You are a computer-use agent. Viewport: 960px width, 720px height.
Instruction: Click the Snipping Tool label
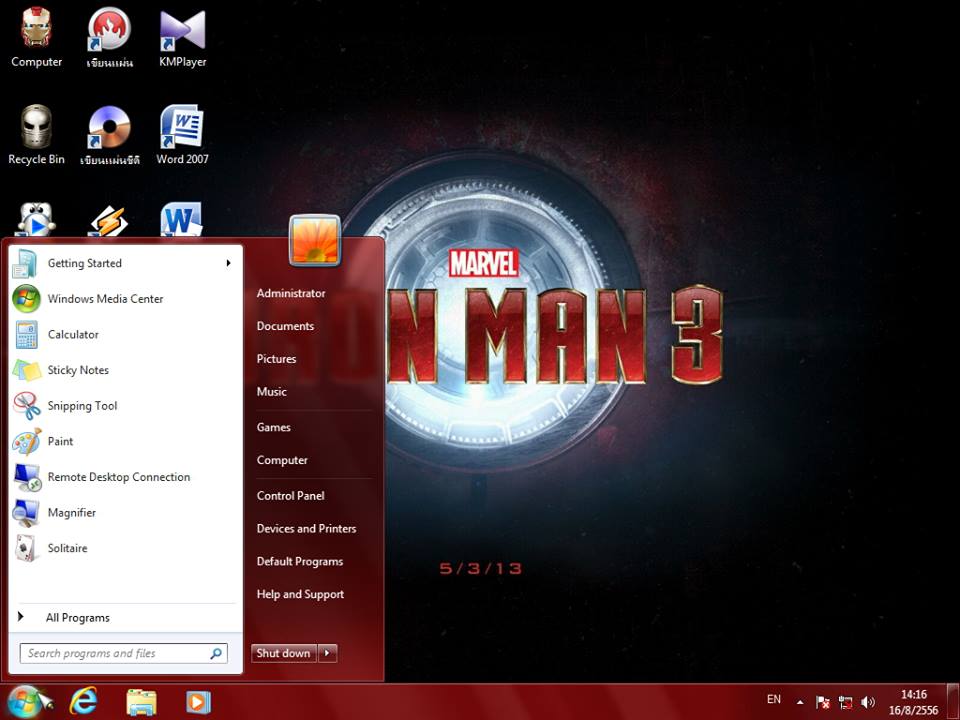[x=82, y=406]
